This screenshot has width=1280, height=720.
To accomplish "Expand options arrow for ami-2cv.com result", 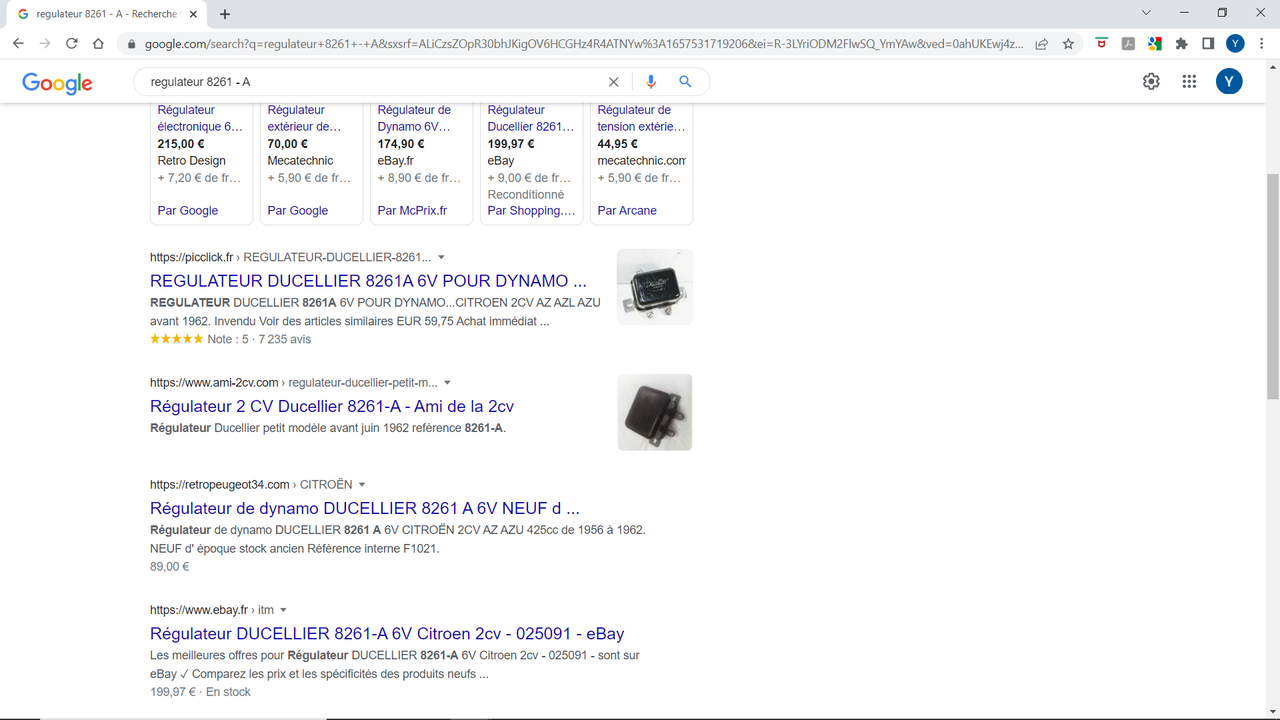I will [x=447, y=382].
